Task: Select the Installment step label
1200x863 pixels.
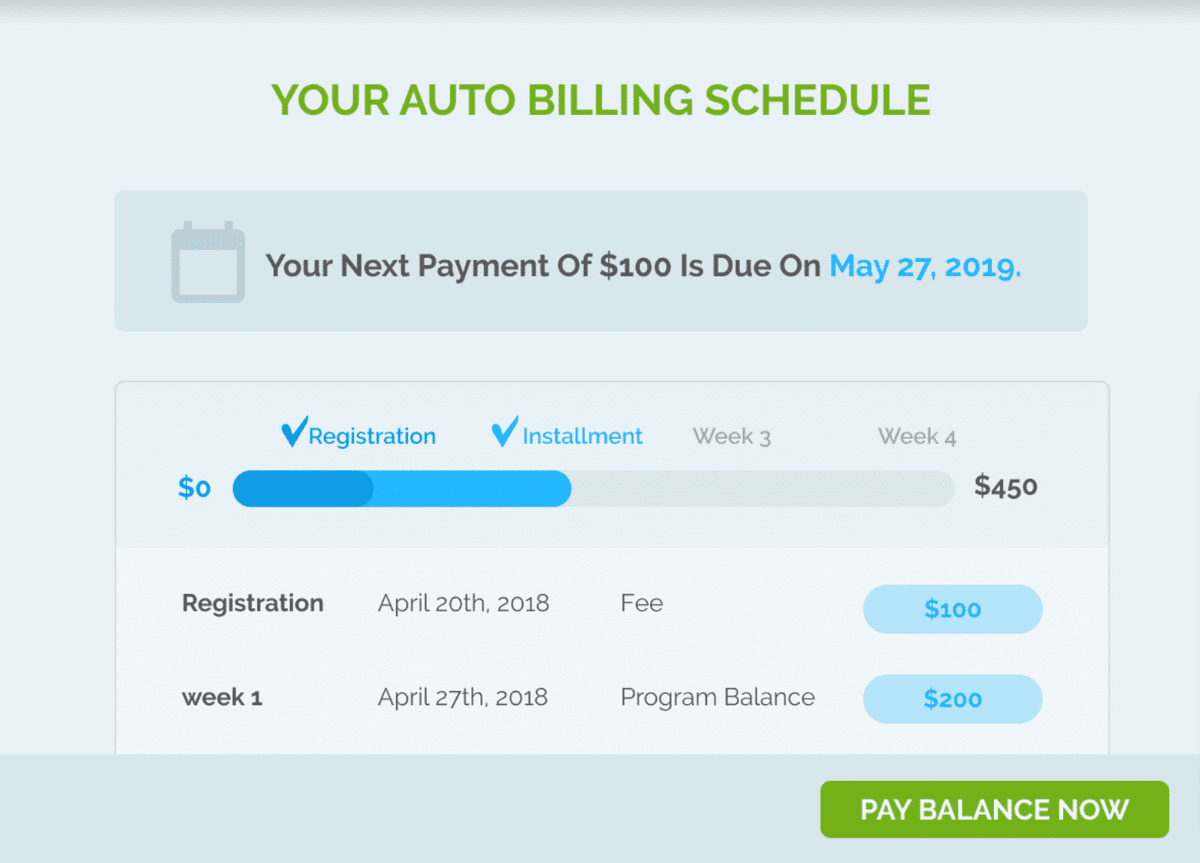Action: point(582,437)
